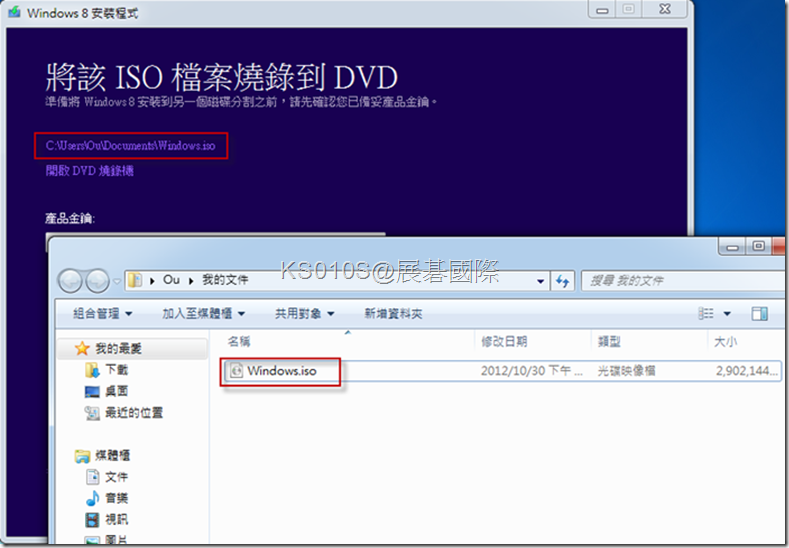Open the 加入至媒體櫃 dropdown
Viewport: 789px width, 548px height.
click(x=203, y=314)
